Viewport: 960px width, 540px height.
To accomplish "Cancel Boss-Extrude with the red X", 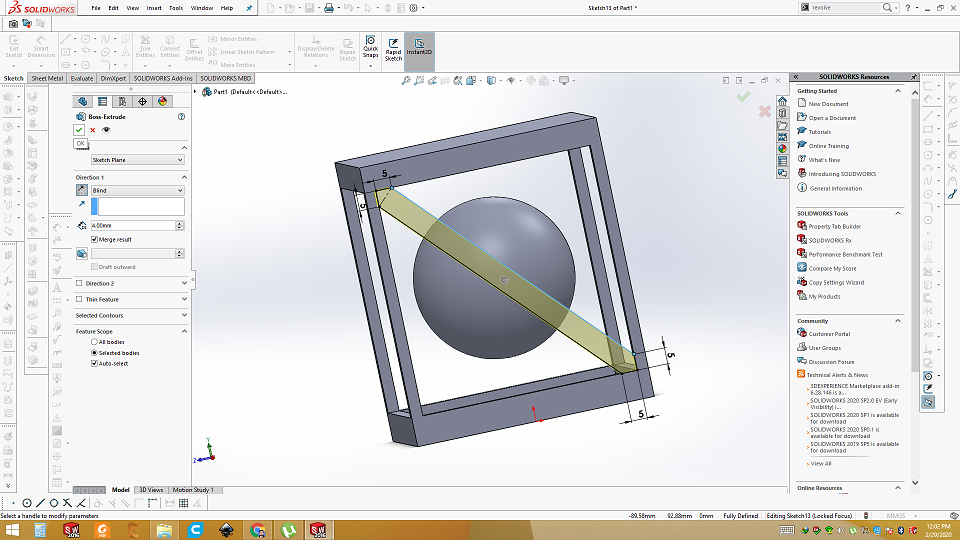I will [93, 130].
